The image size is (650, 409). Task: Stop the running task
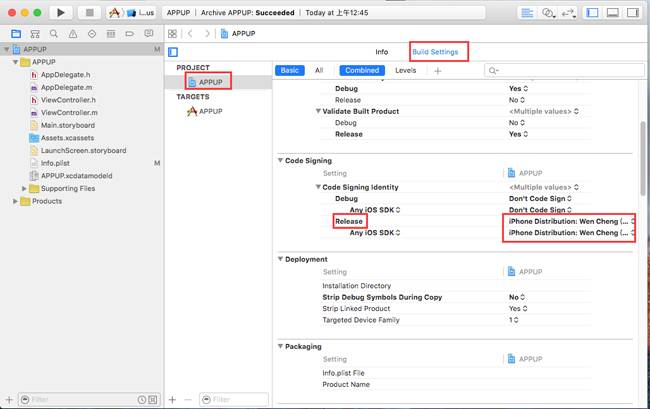coord(89,12)
